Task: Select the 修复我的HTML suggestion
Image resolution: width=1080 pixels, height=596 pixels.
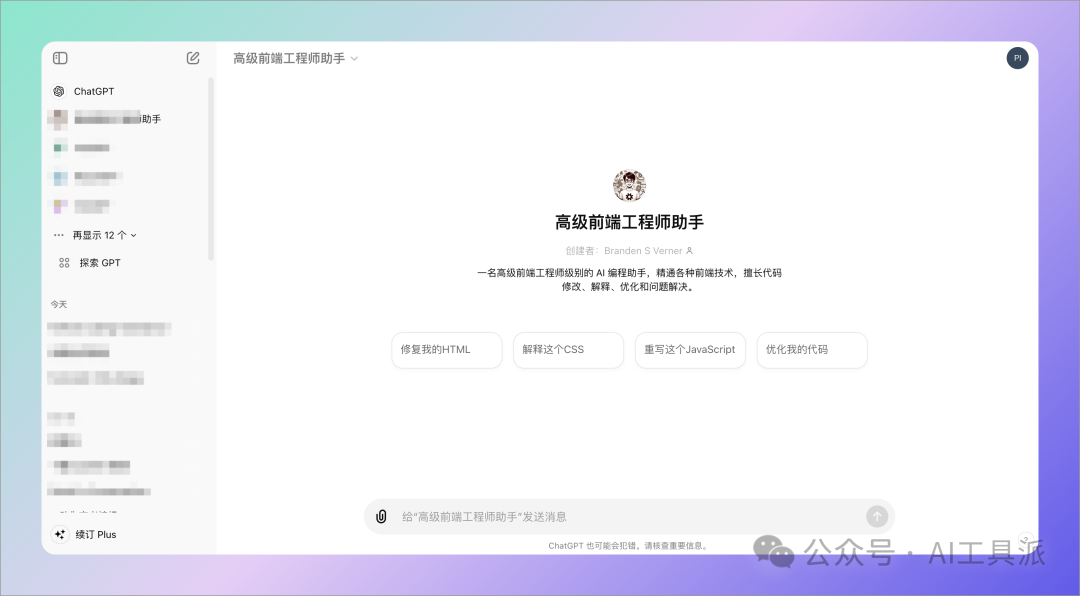Action: click(446, 350)
